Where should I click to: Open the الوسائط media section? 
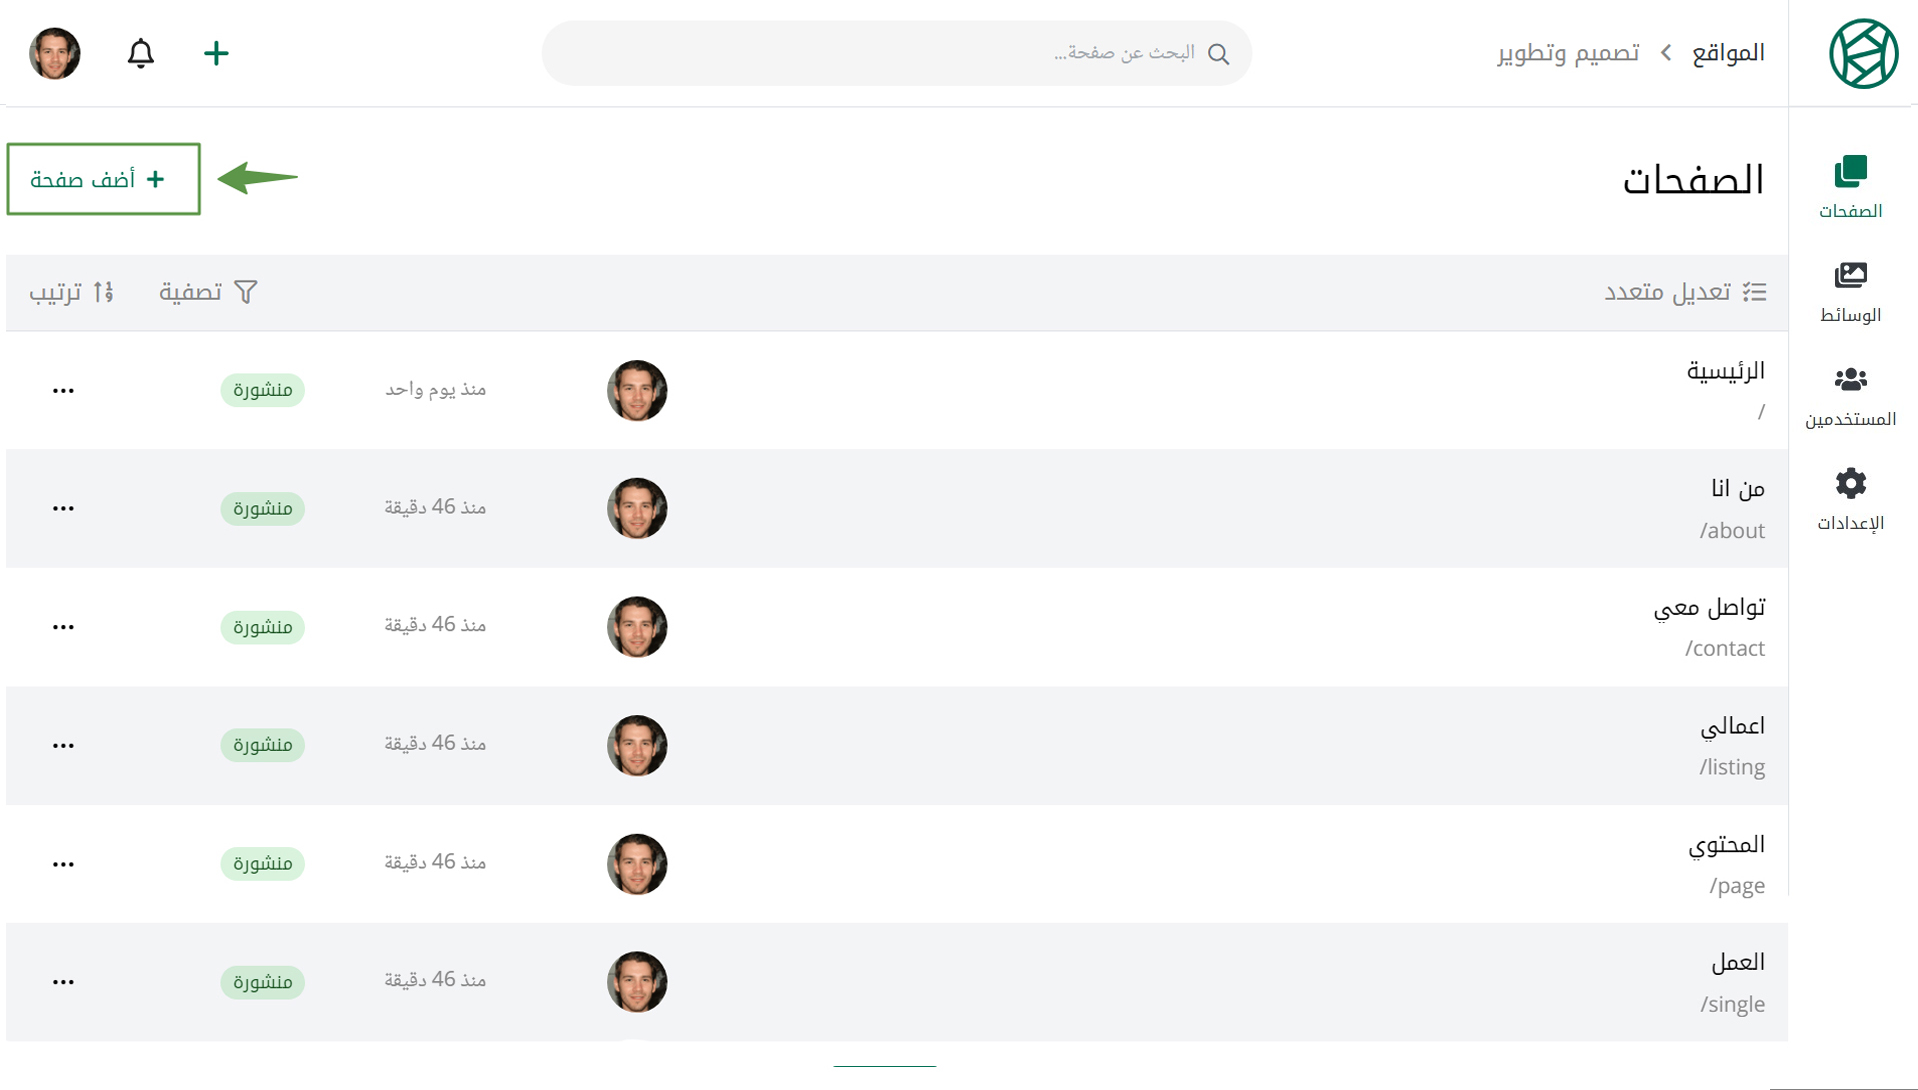point(1850,292)
